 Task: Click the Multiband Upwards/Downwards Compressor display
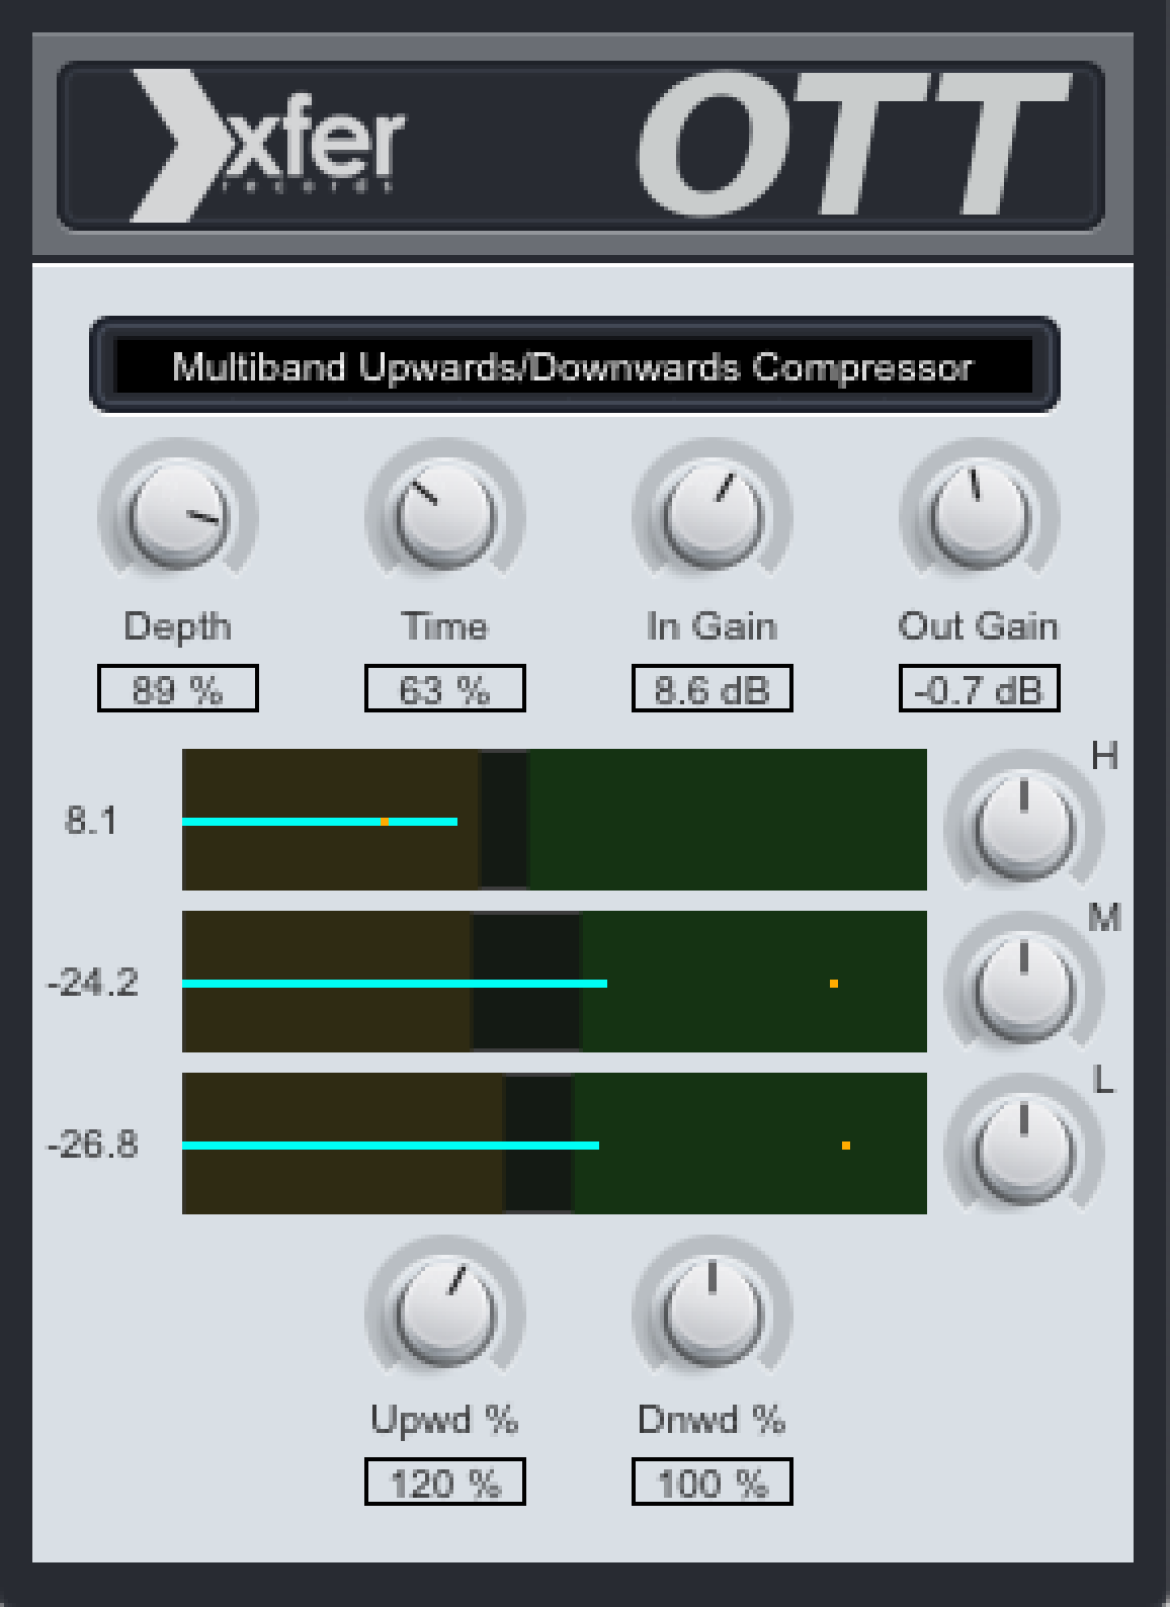pyautogui.click(x=574, y=365)
